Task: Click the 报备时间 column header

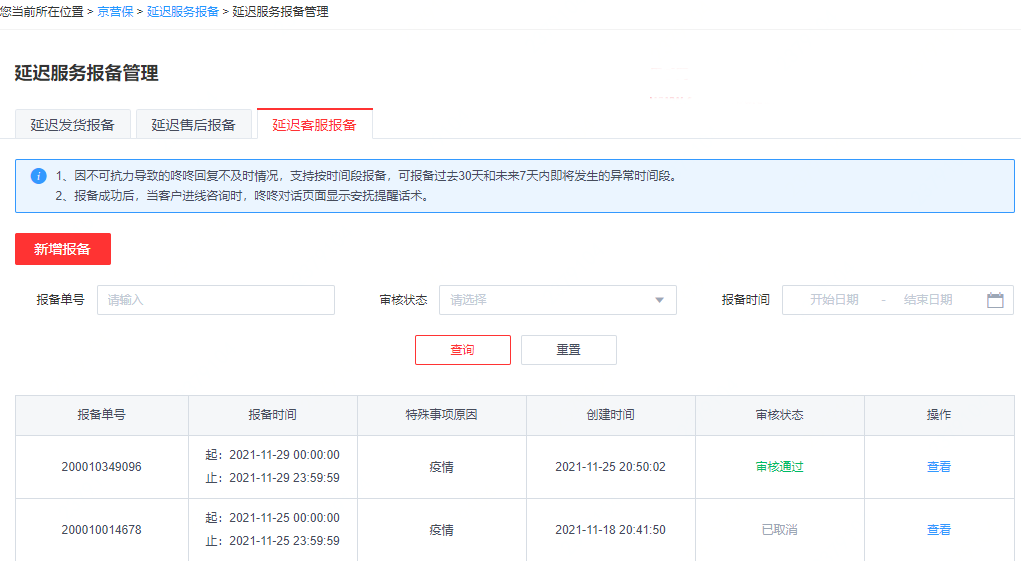Action: pyautogui.click(x=272, y=415)
